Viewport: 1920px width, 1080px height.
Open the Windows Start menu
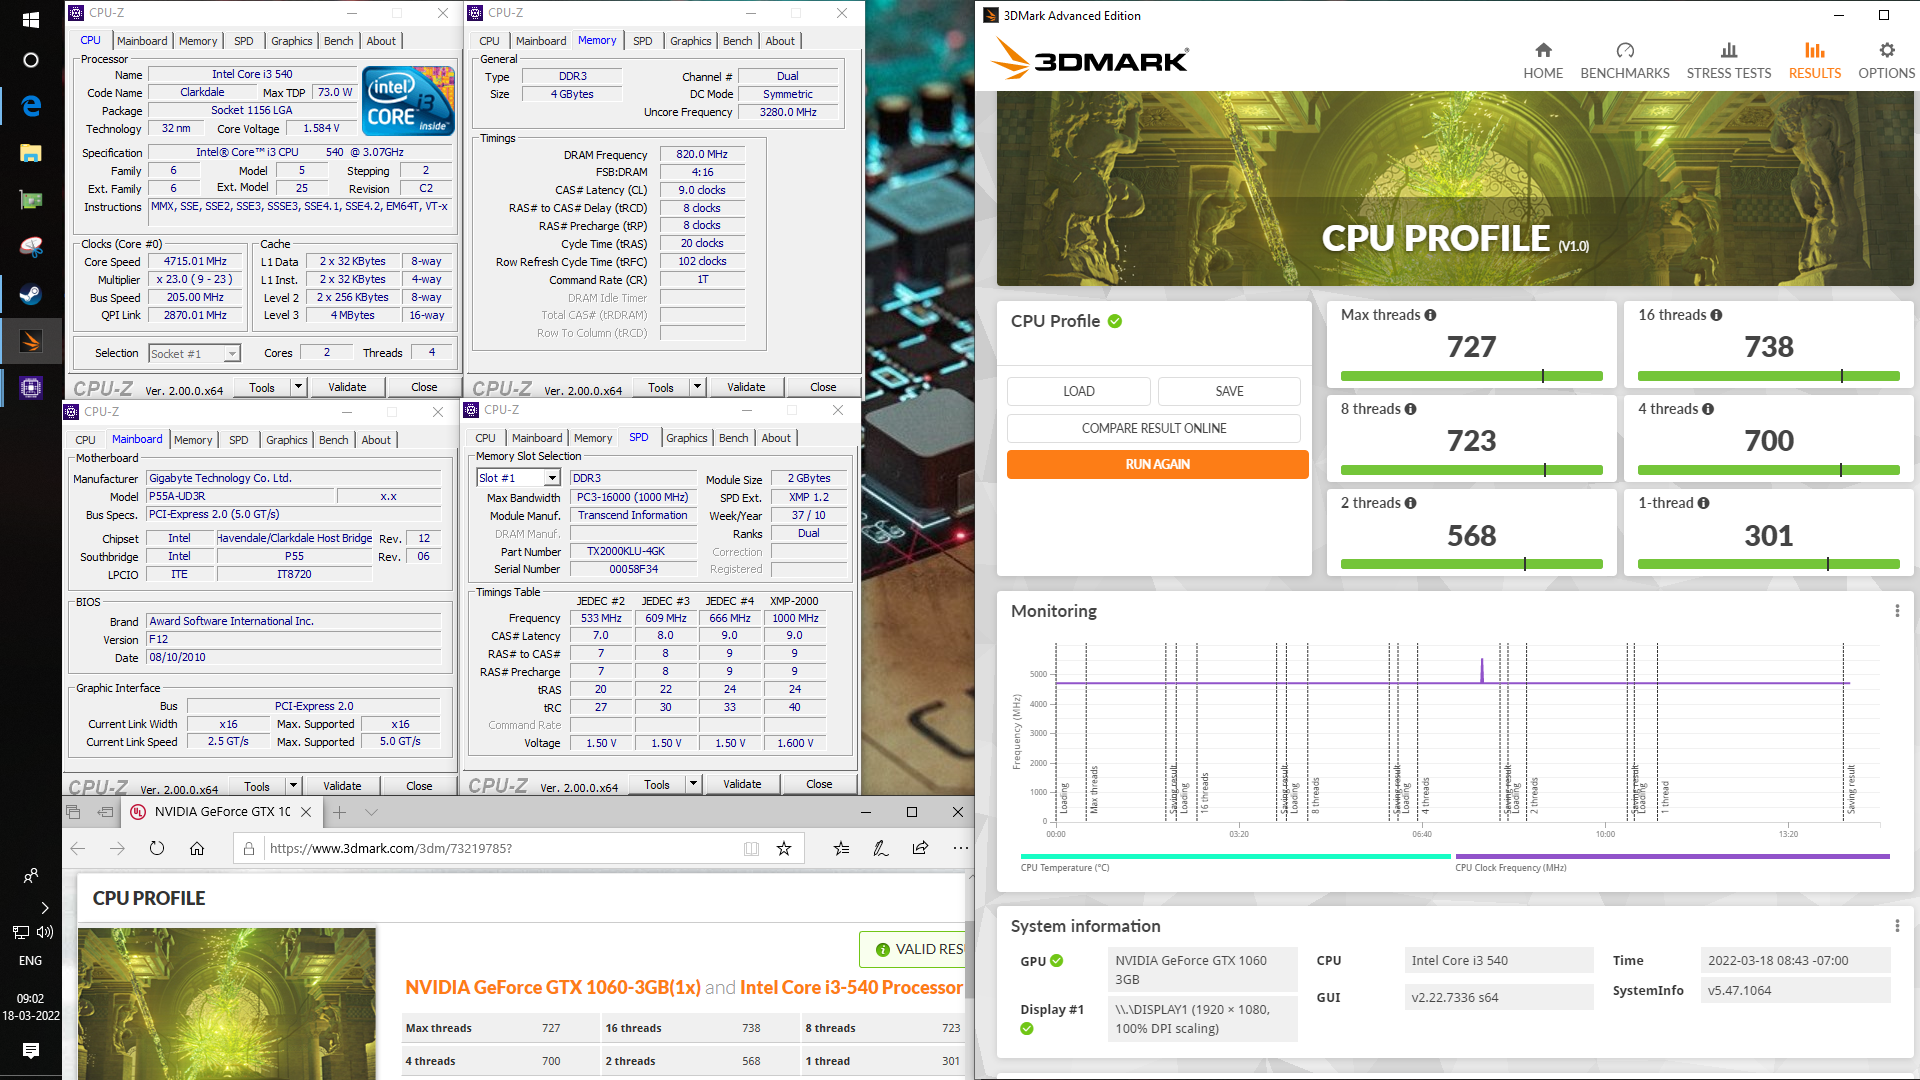(x=30, y=19)
